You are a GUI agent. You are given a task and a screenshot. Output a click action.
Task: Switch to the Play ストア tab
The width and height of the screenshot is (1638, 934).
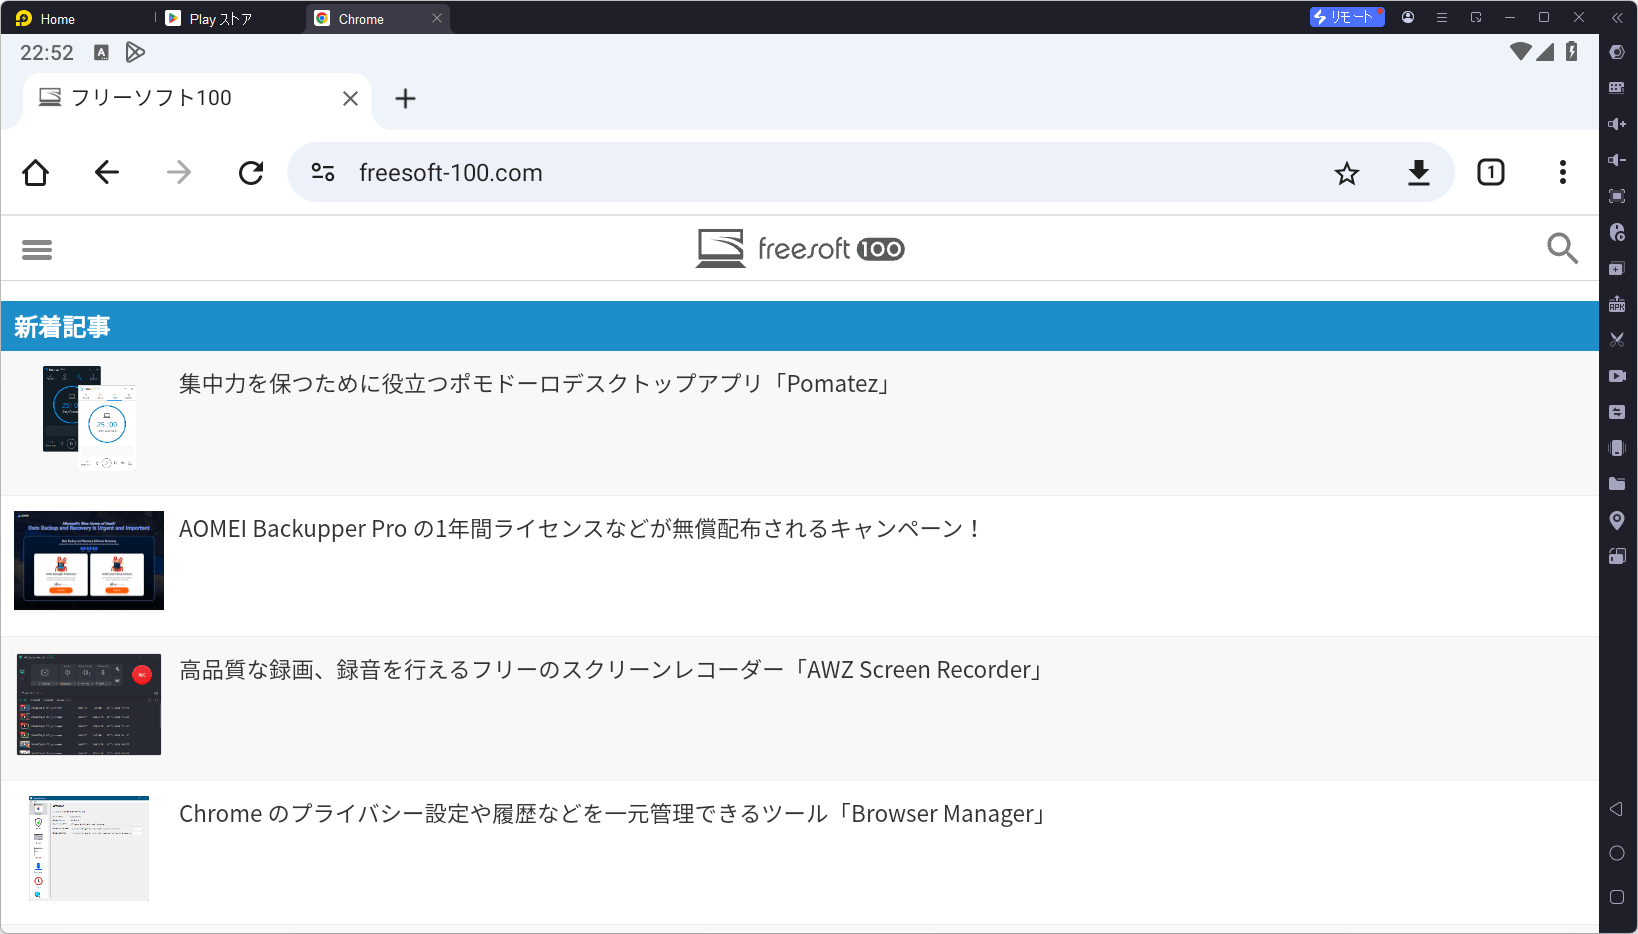pos(212,17)
